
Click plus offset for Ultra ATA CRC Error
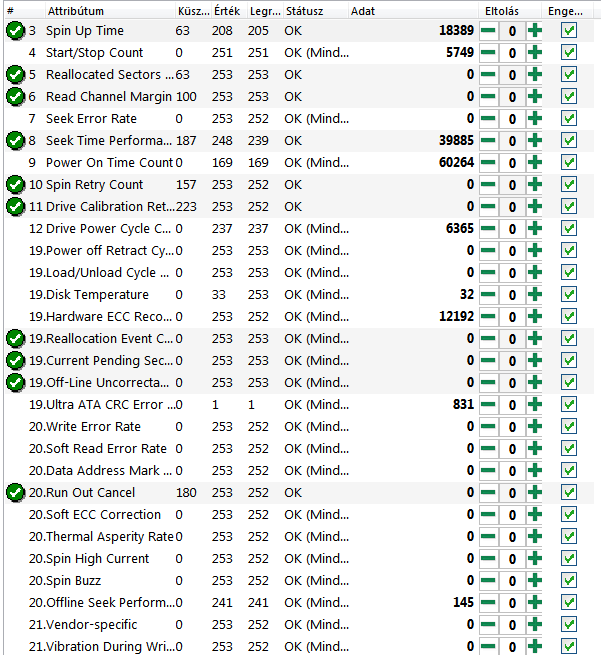[535, 405]
